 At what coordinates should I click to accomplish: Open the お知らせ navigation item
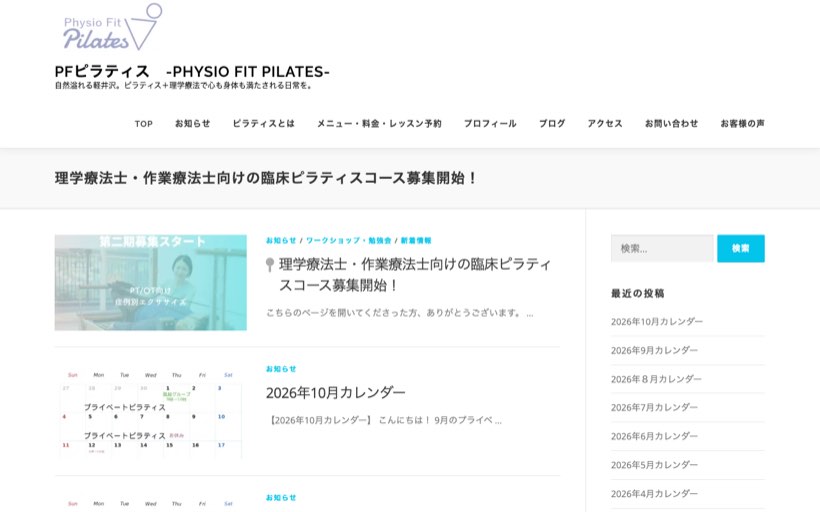[192, 123]
